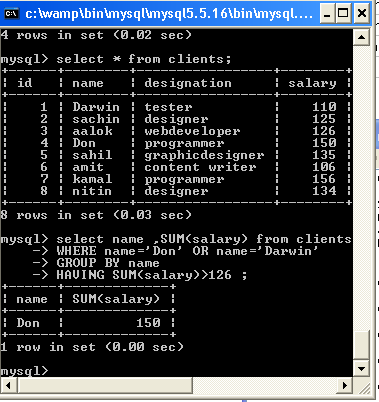The height and width of the screenshot is (402, 379).
Task: Click the WHERE clause line
Action: pos(187,251)
